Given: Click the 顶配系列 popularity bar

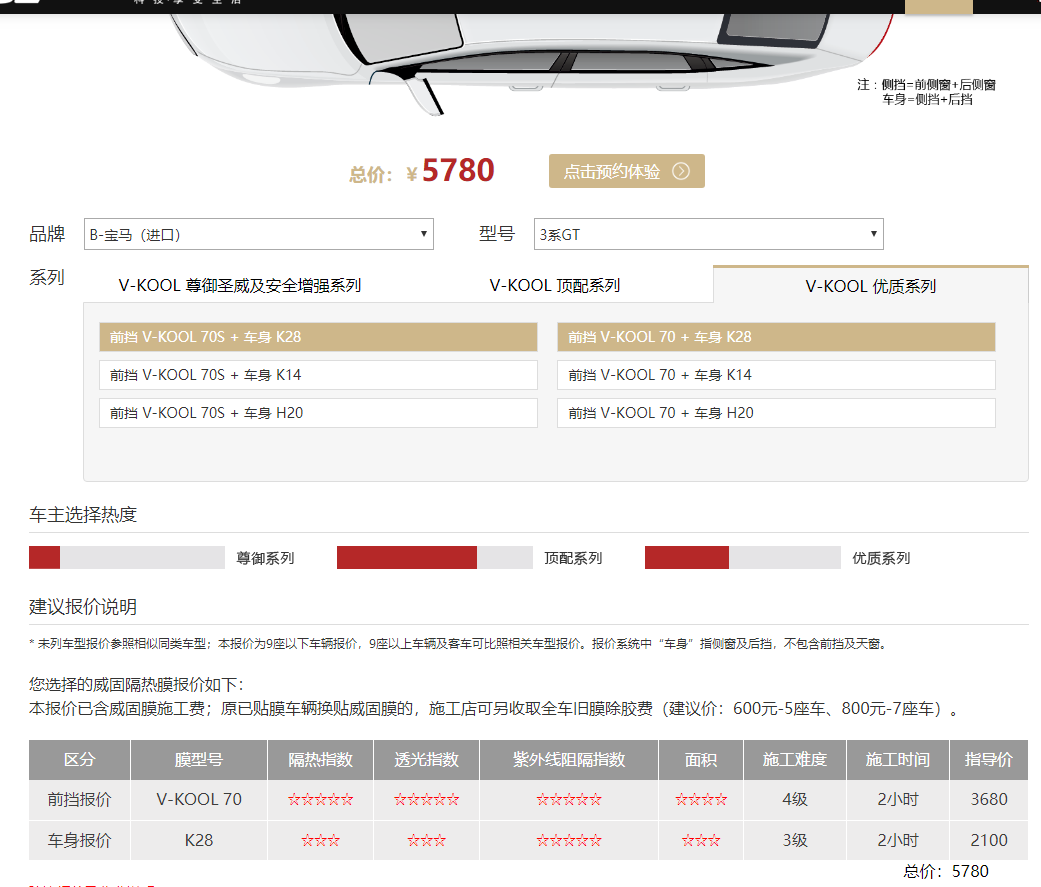Looking at the screenshot, I should 435,558.
